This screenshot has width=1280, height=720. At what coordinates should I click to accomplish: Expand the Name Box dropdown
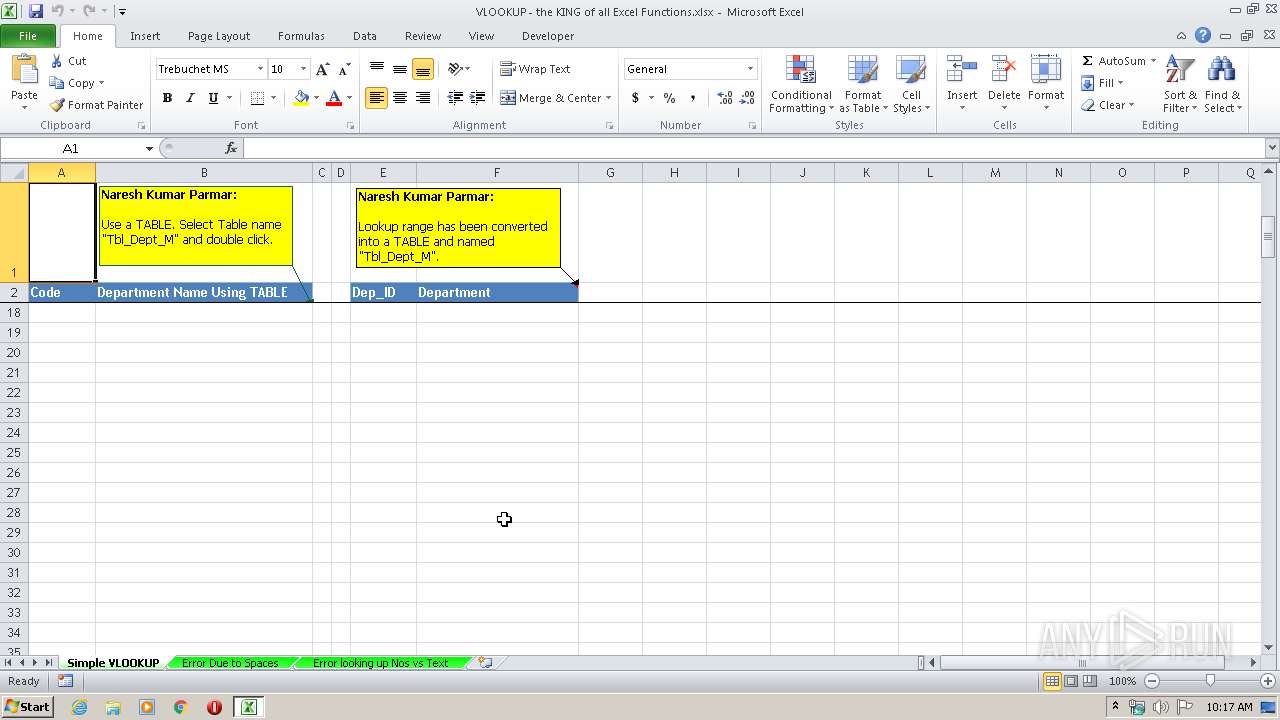tap(149, 148)
